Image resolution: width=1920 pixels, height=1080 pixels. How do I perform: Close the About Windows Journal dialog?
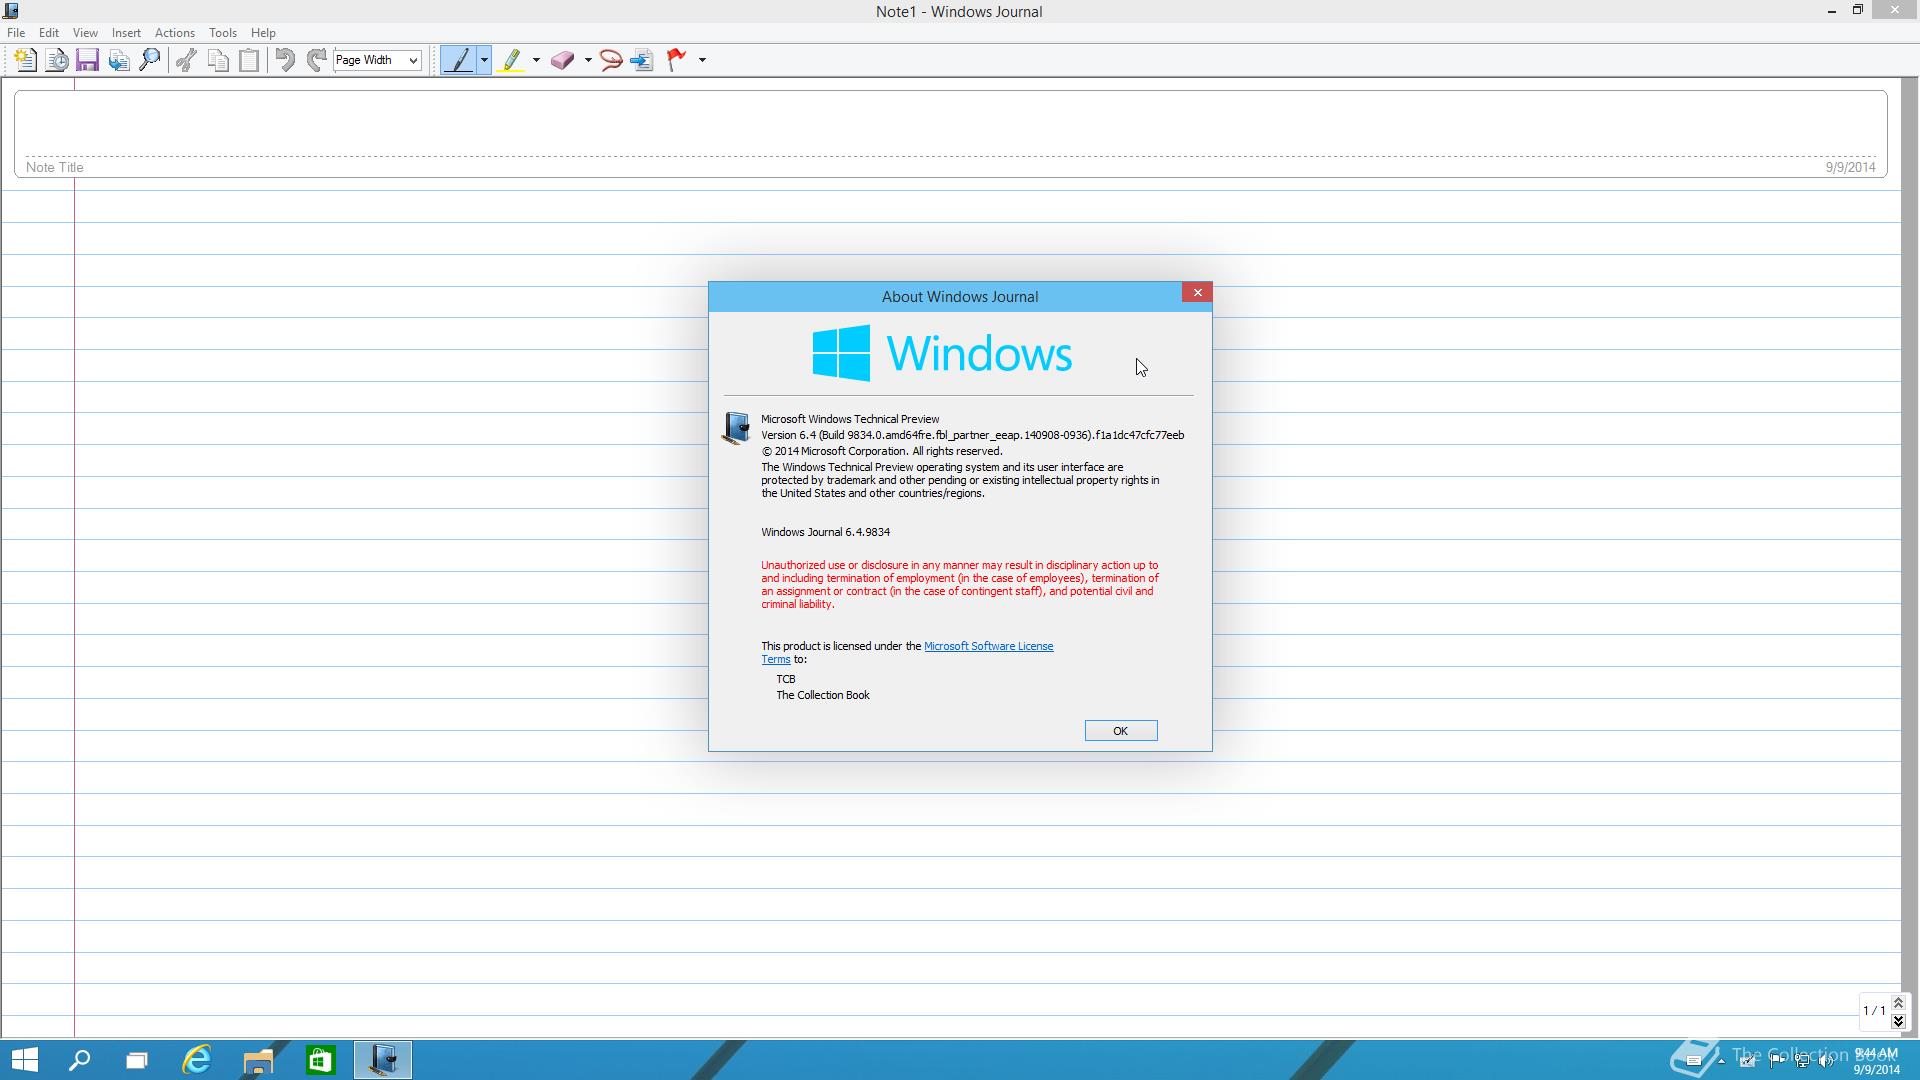coord(1197,292)
